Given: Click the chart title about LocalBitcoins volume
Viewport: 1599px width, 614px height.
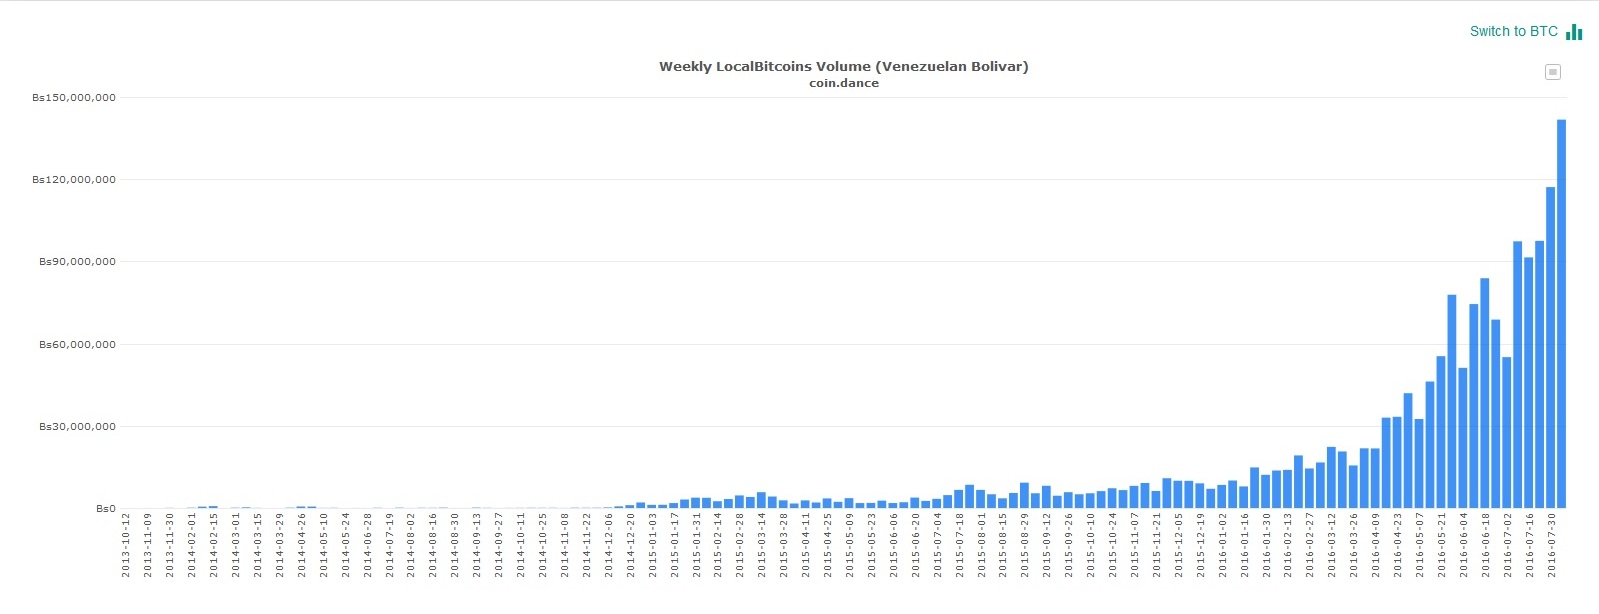Looking at the screenshot, I should click(843, 66).
